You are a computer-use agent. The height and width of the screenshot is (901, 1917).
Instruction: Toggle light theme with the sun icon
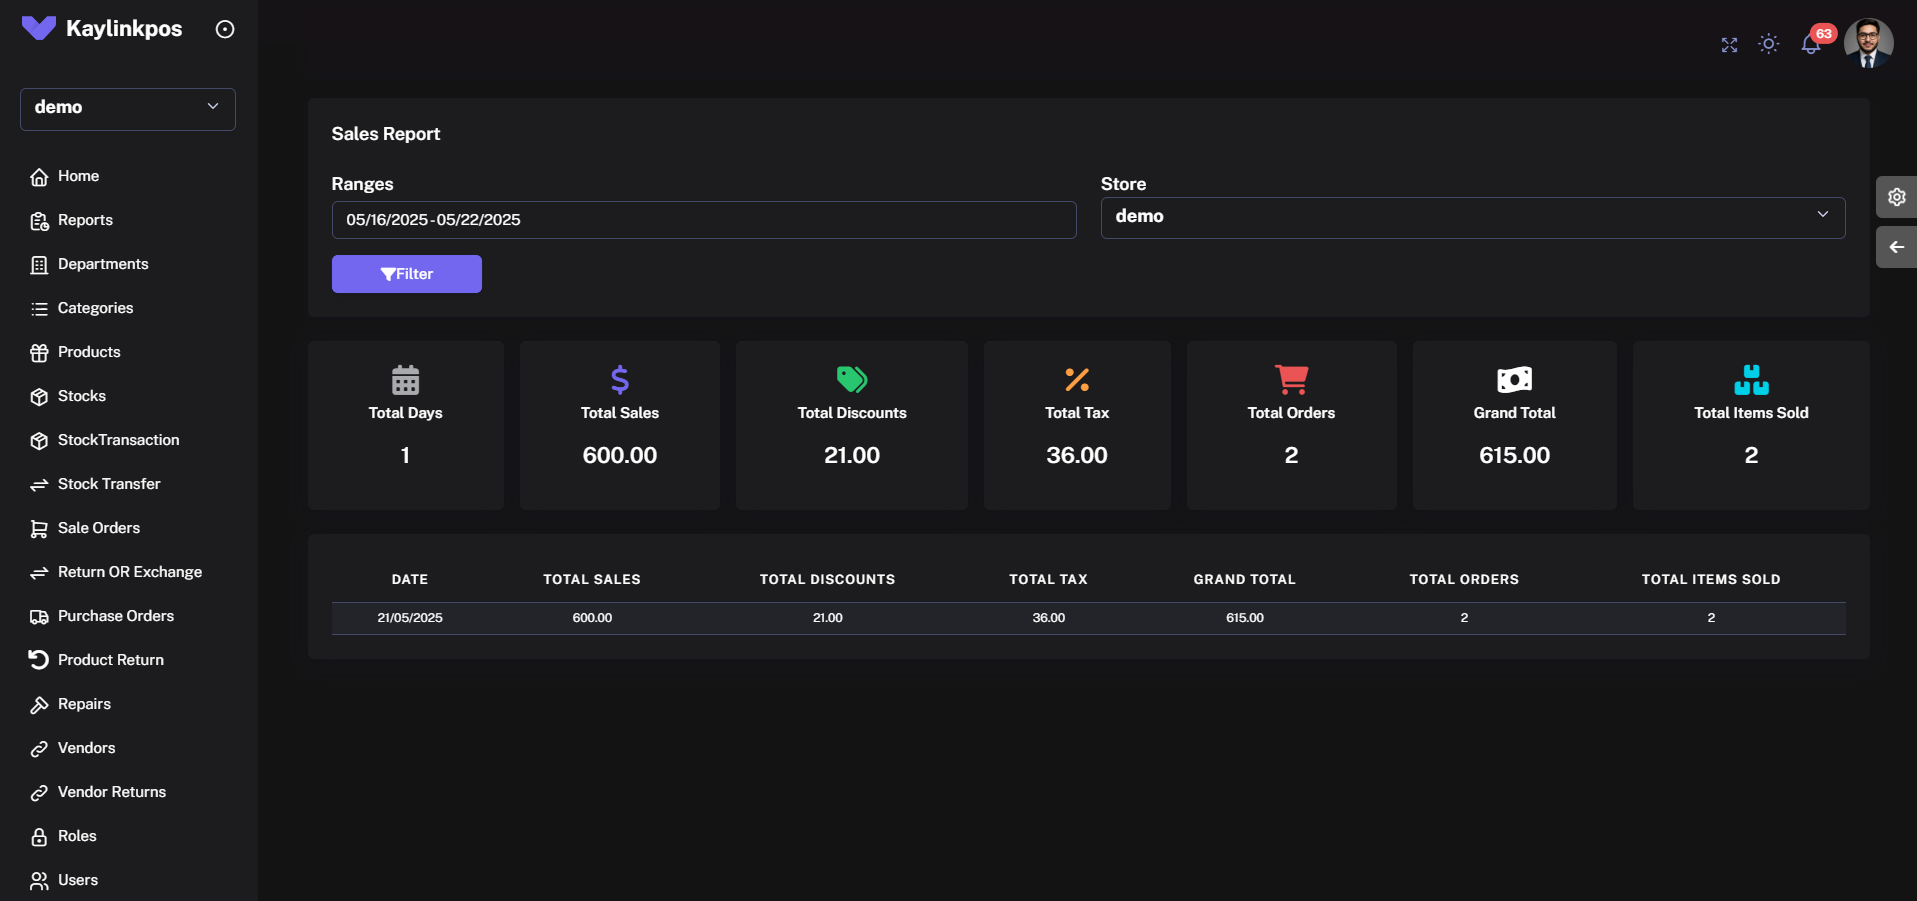coord(1769,44)
